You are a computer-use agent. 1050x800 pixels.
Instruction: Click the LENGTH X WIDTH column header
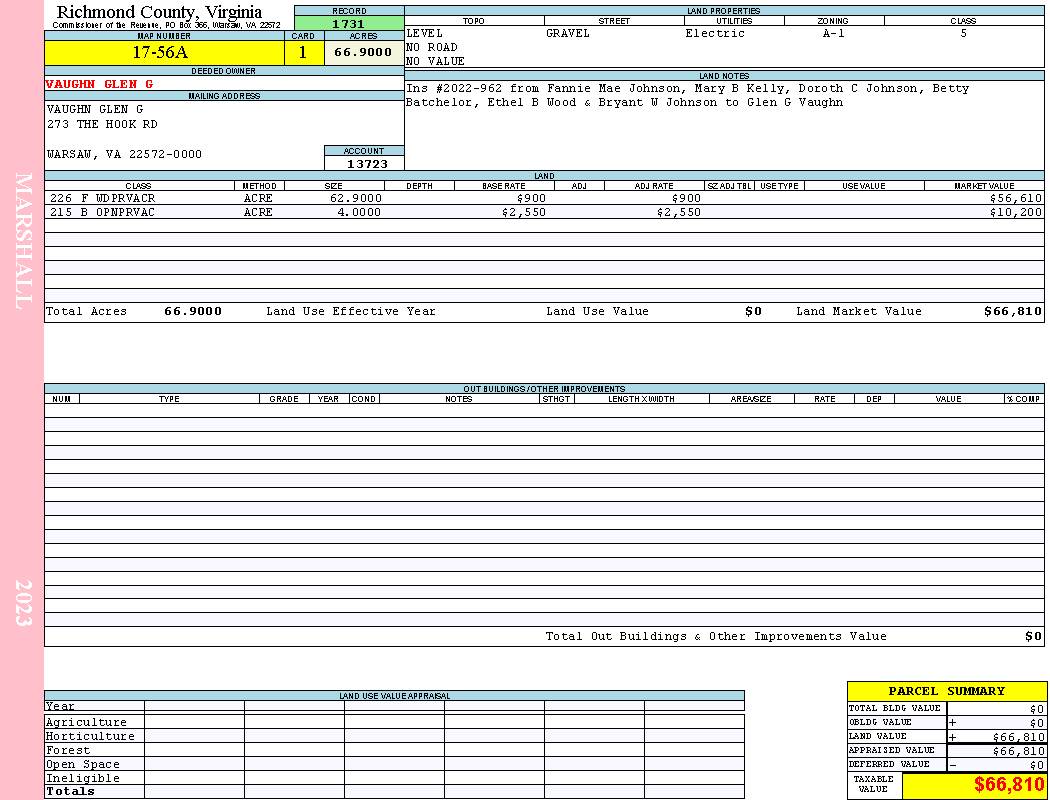(x=641, y=399)
